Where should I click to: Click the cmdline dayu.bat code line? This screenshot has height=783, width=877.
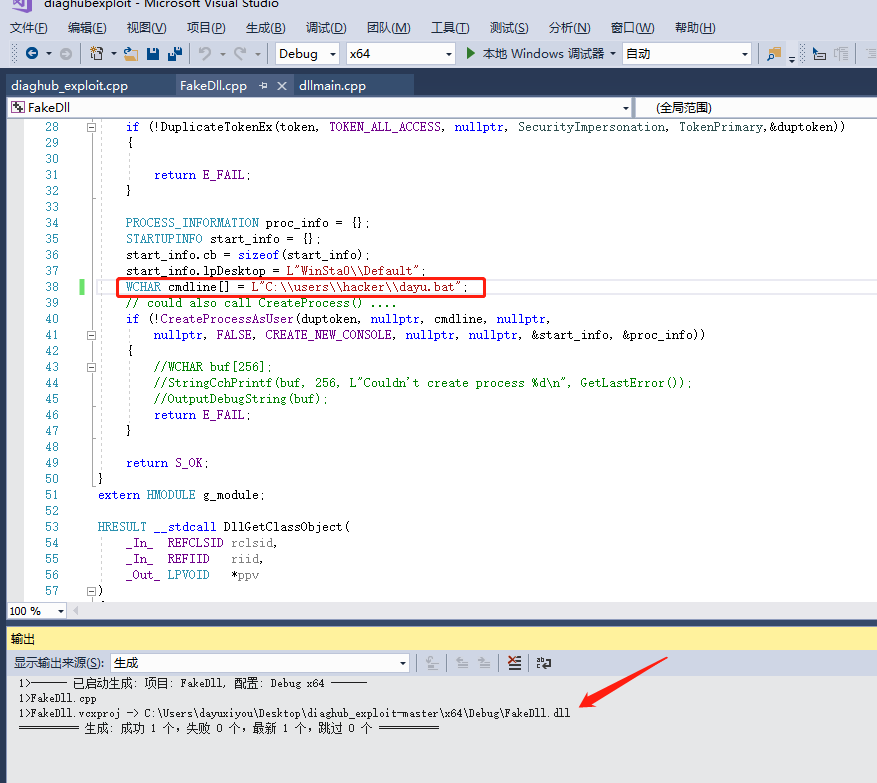tap(296, 287)
